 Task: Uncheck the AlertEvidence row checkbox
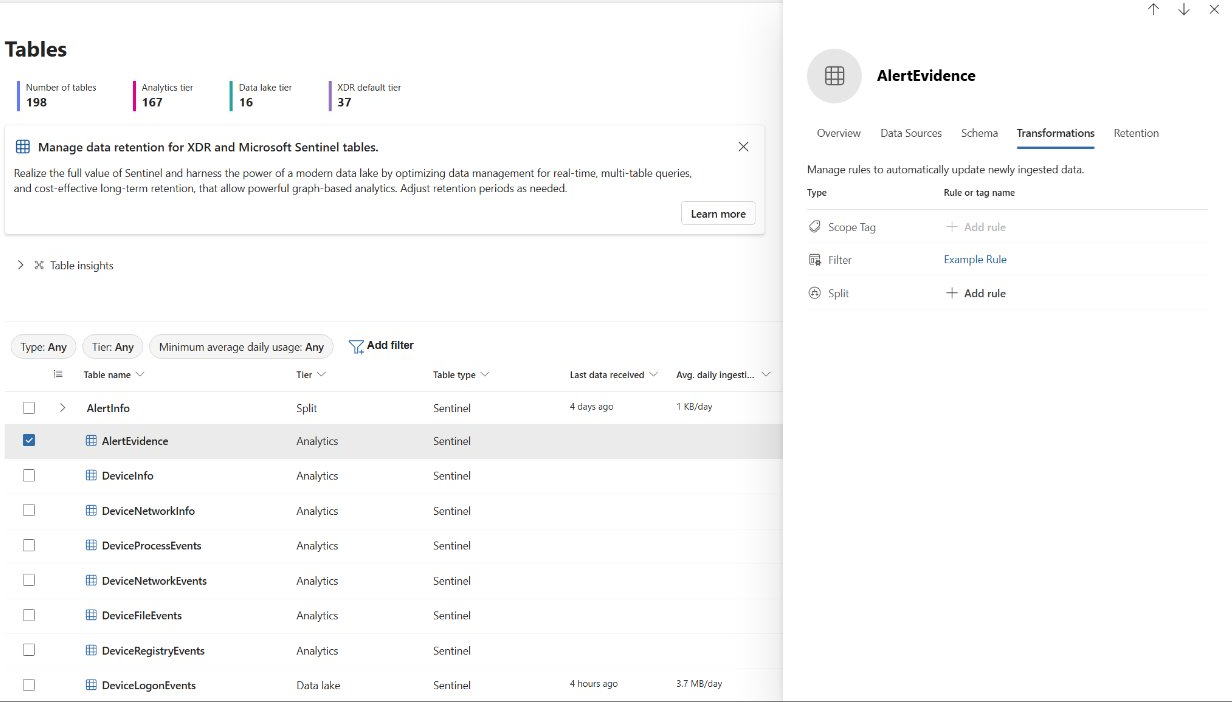[x=29, y=440]
